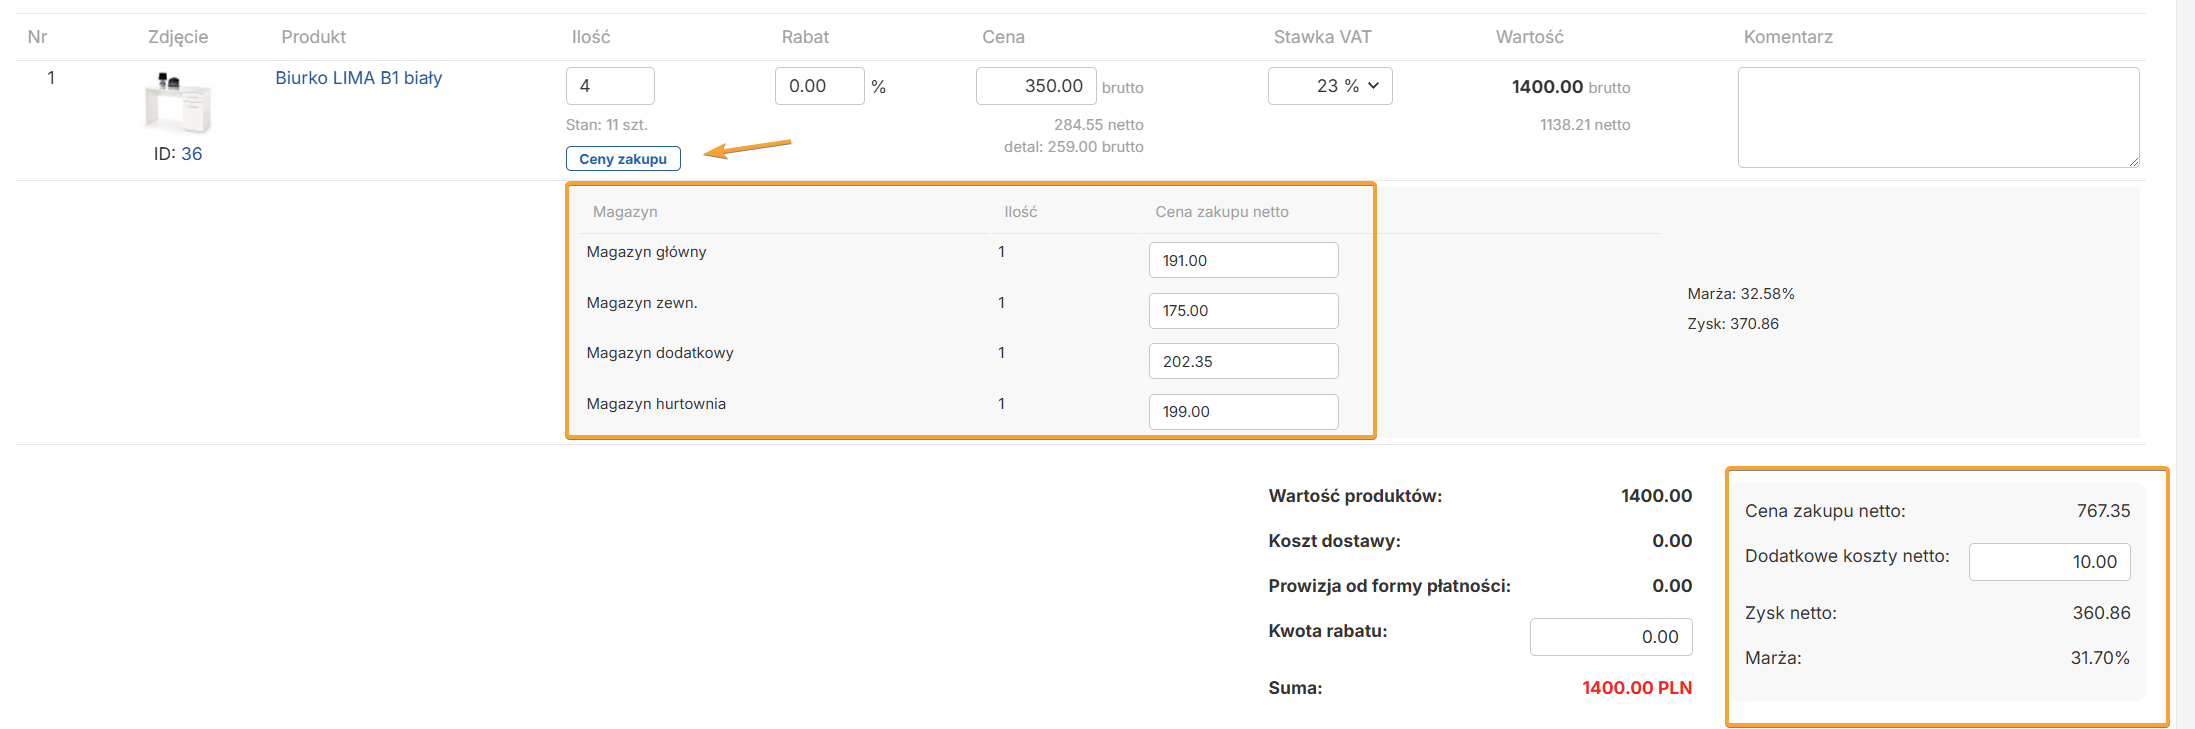Click the Wartość column header
Screen dimensions: 2195x729
pyautogui.click(x=1529, y=37)
